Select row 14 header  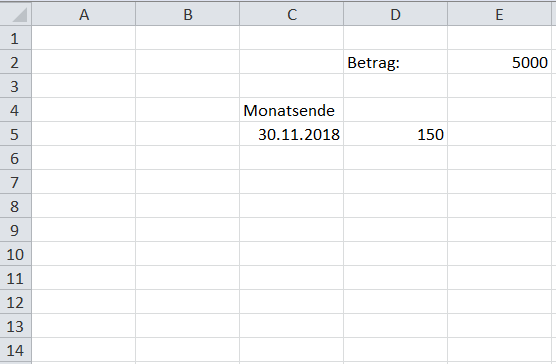[x=16, y=350]
